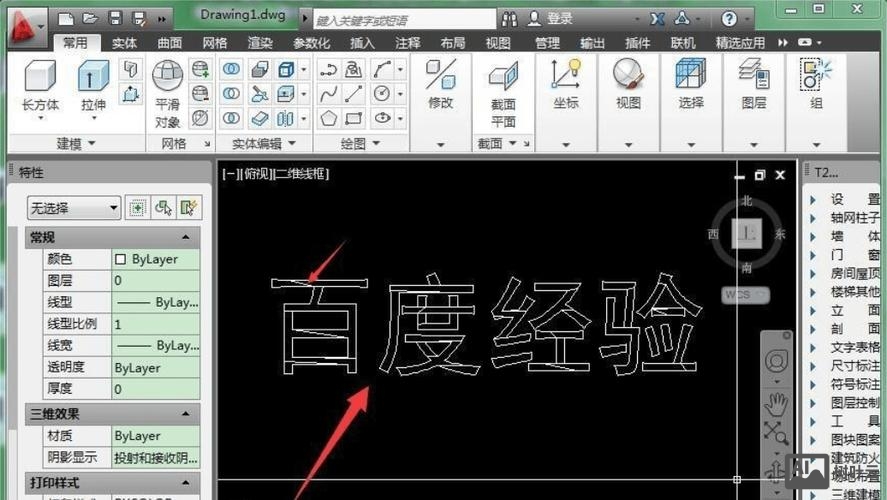Screen dimensions: 887x500
Task: Switch to the 实体 ribbon tab
Action: [124, 43]
